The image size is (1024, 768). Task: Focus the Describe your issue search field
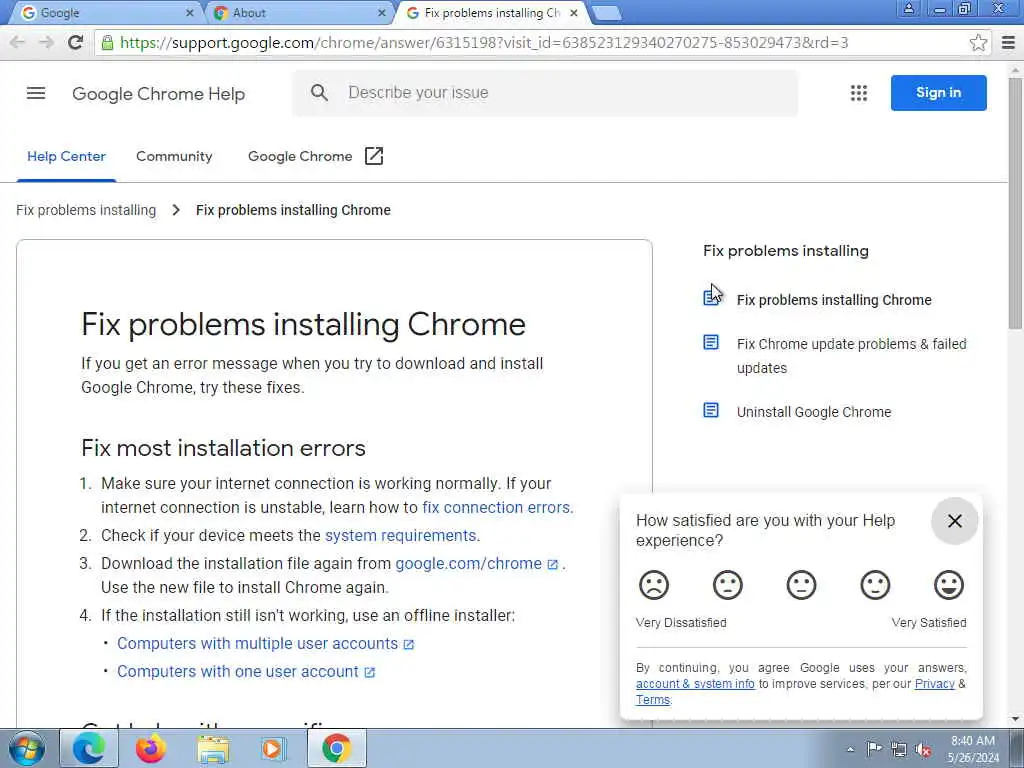[x=545, y=93]
